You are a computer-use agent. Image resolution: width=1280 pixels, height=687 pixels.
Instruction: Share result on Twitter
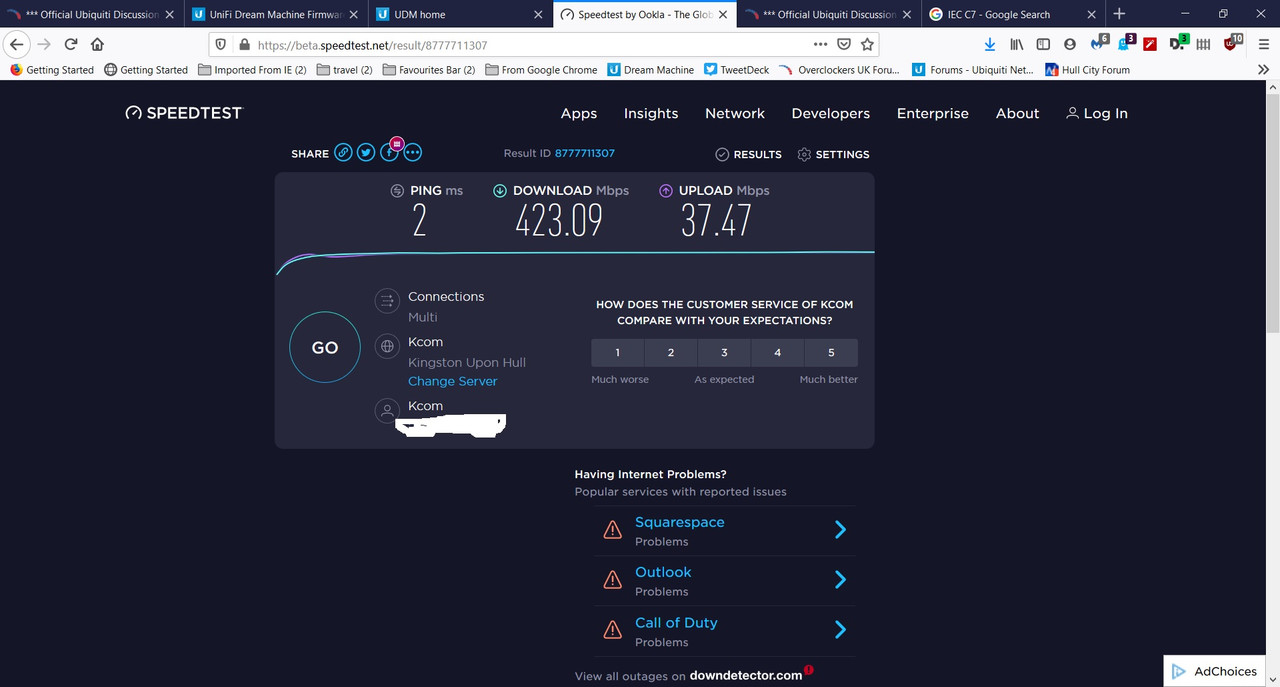[x=366, y=153]
